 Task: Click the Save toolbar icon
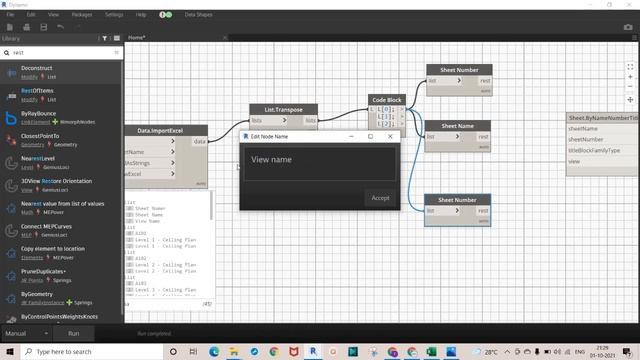44,27
